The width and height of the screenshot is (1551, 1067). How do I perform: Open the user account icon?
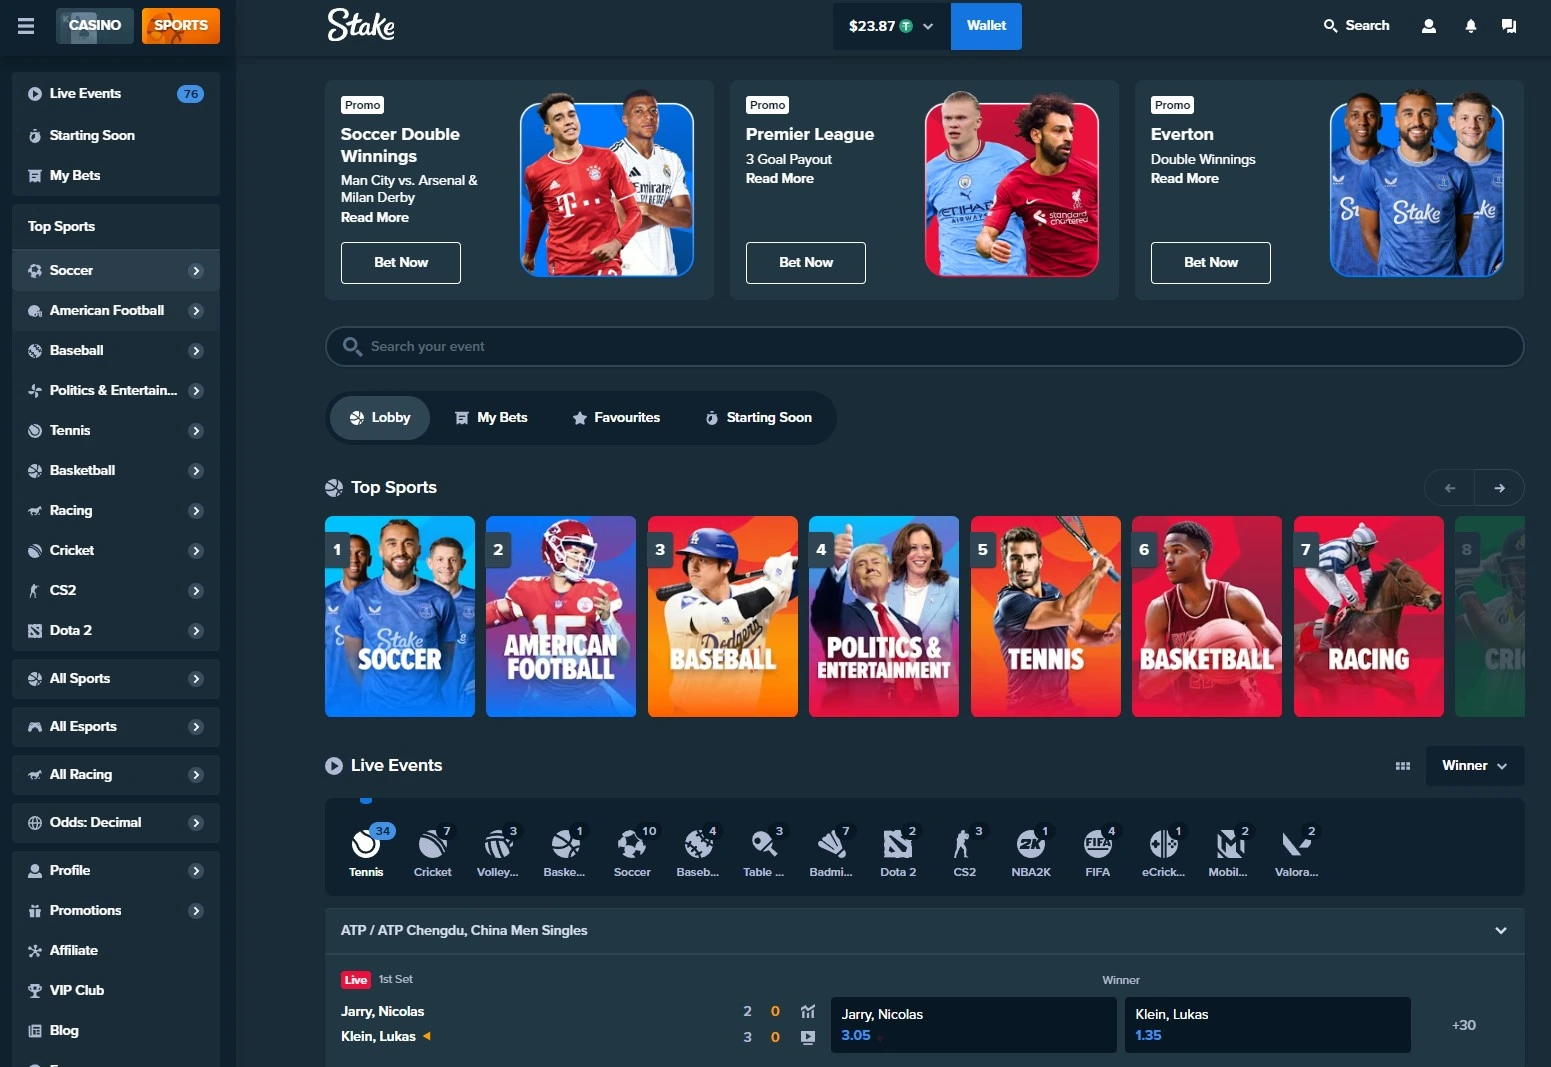coord(1429,26)
